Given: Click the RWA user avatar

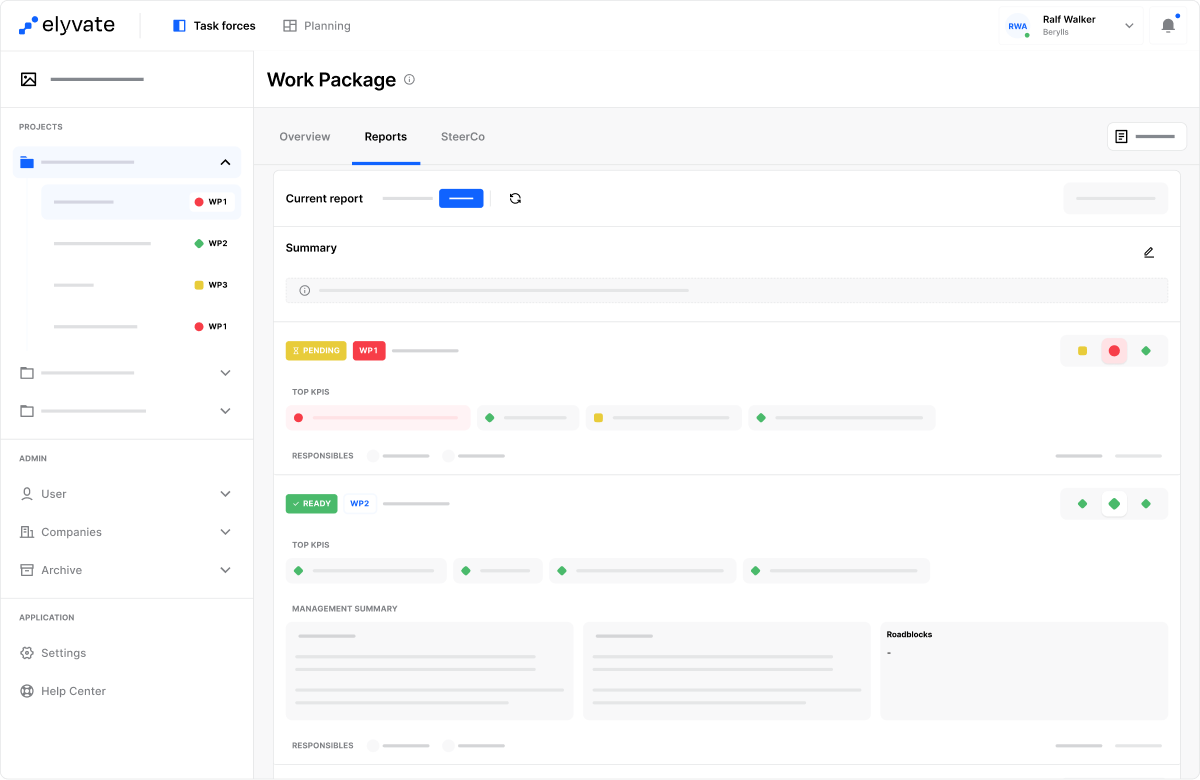Looking at the screenshot, I should coord(1018,26).
